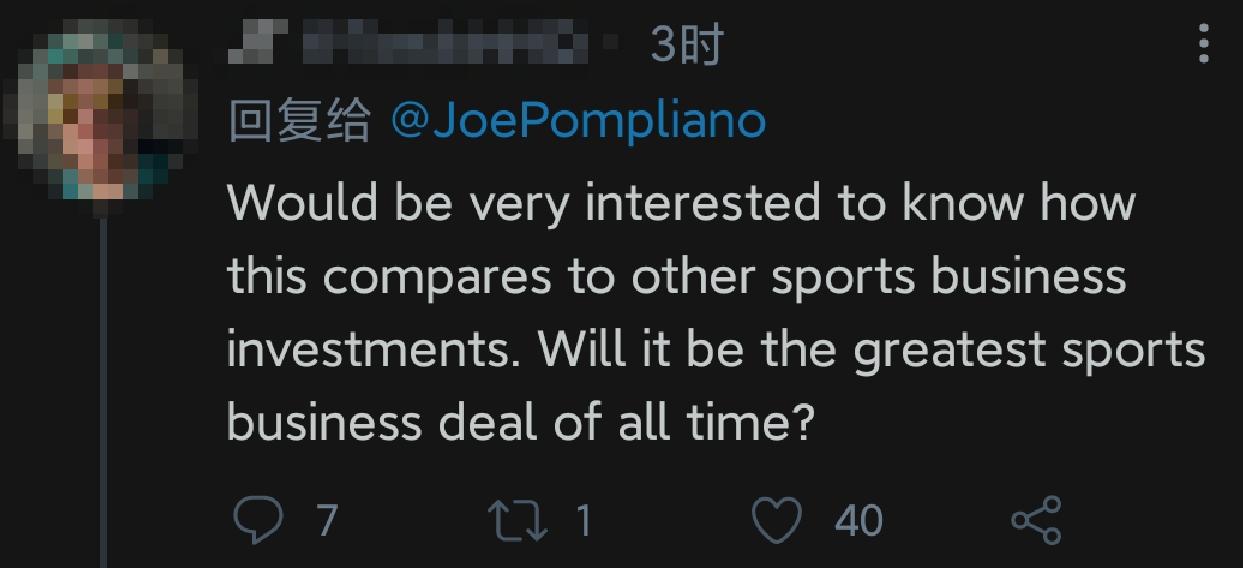Click the retweet count number 1

coord(584,520)
